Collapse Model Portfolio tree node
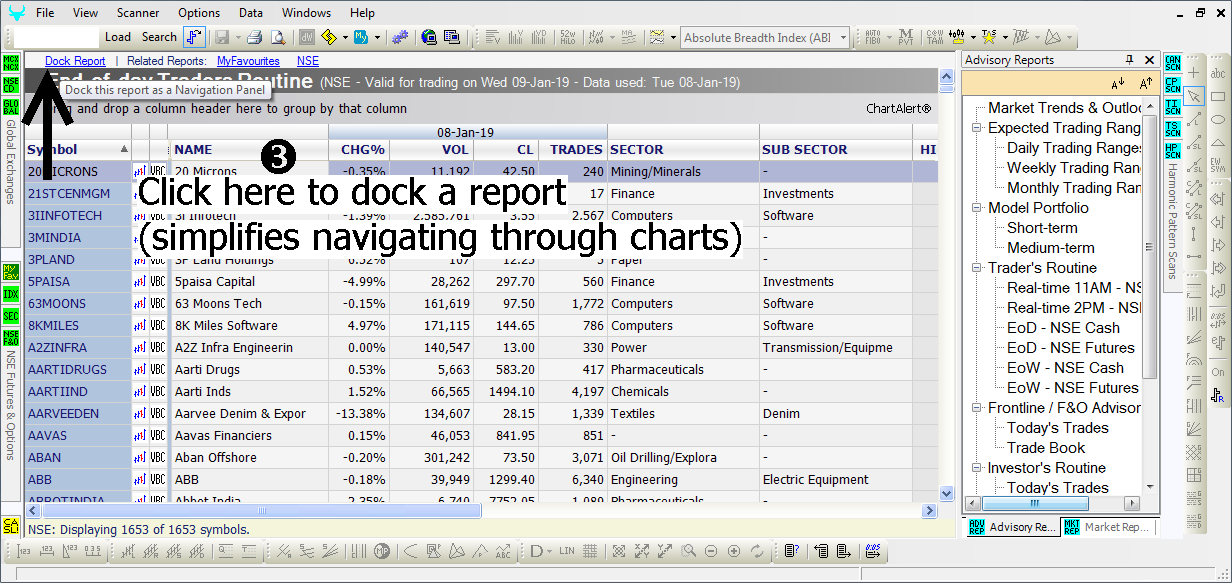The image size is (1232, 583). pos(976,208)
